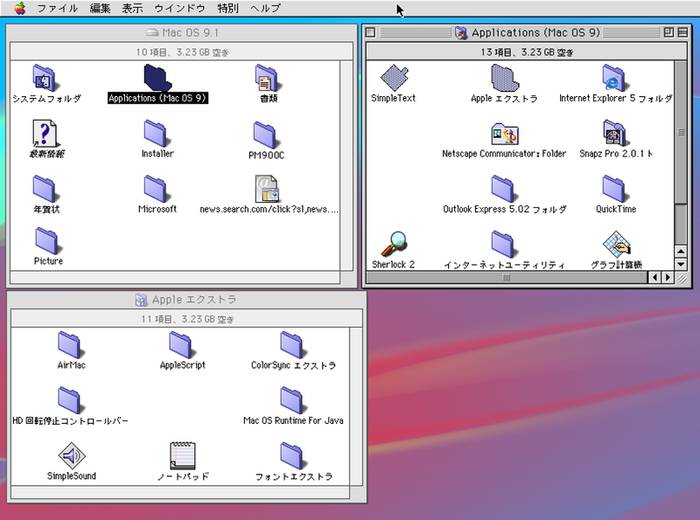
Task: Open the 特別 menu
Action: tap(228, 8)
